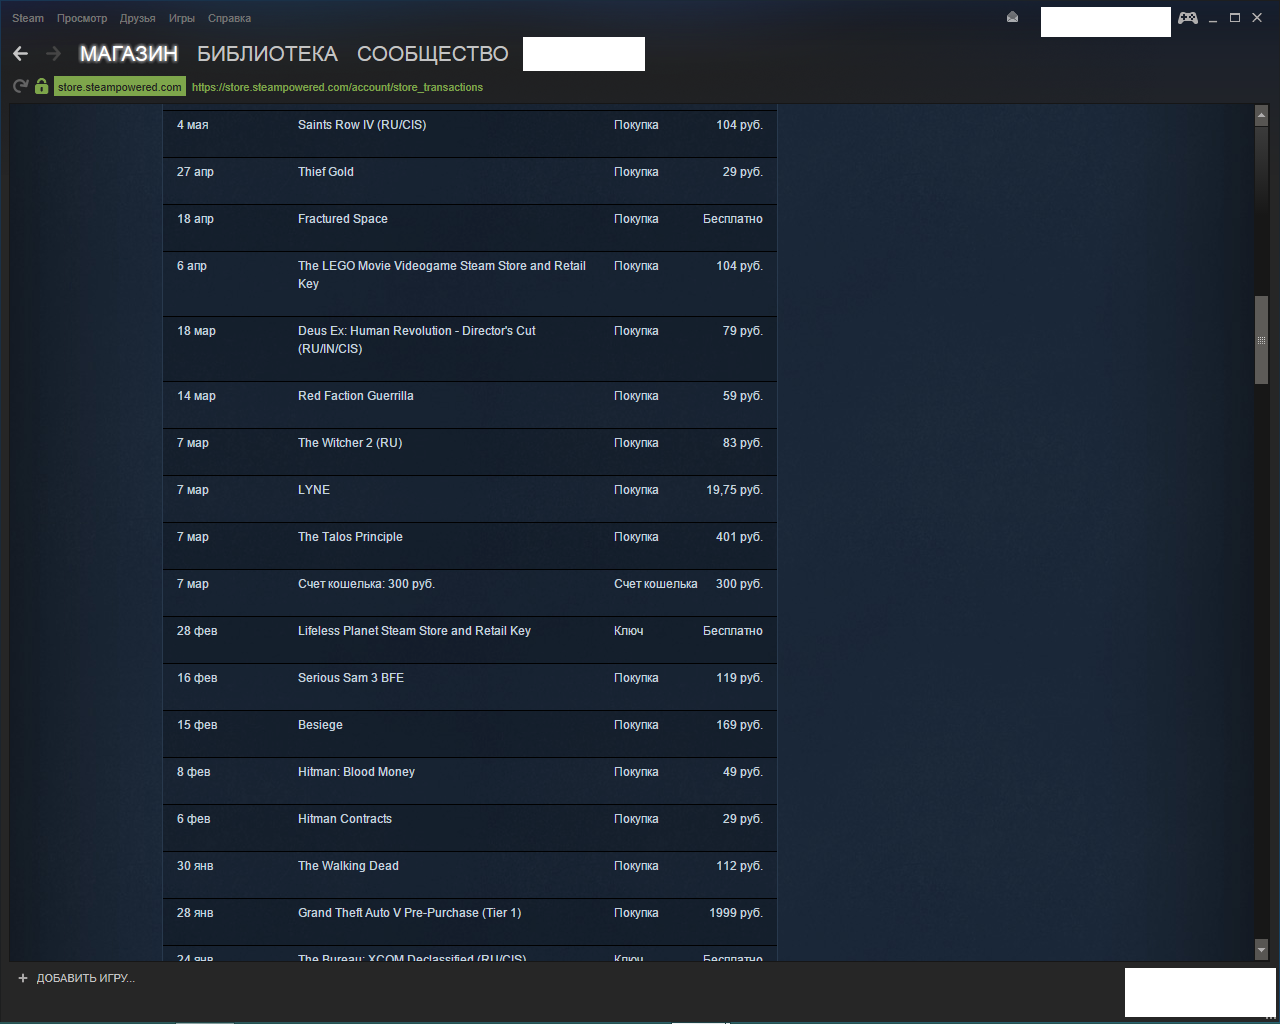This screenshot has width=1280, height=1024.
Task: Open the Просмотр menu
Action: tap(82, 18)
